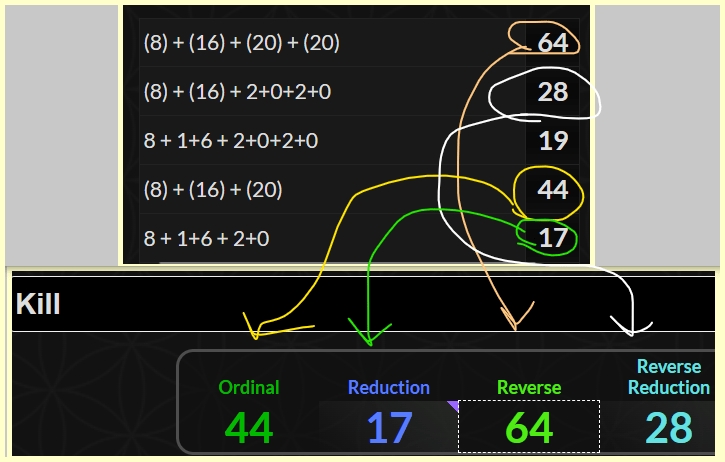Viewport: 725px width, 462px height.
Task: Click the white-circled 28 result
Action: [x=553, y=92]
